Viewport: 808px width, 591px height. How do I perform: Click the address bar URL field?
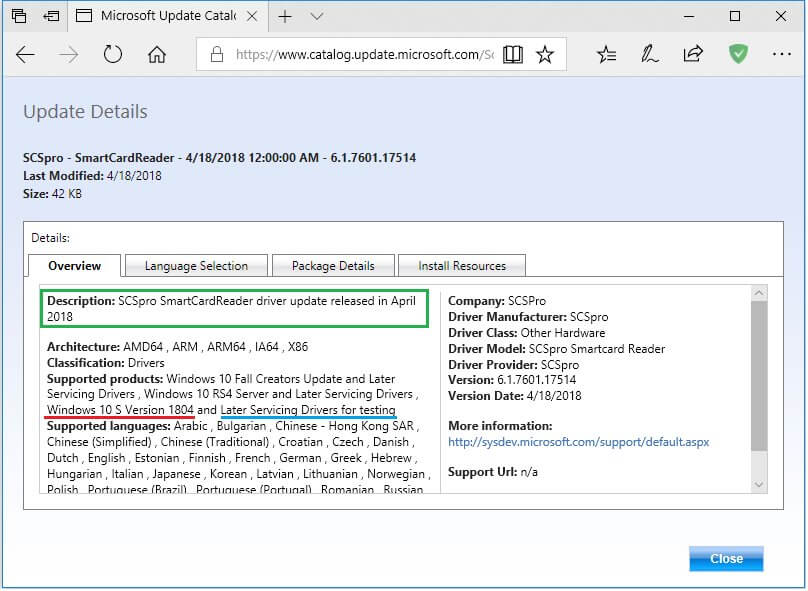[360, 55]
